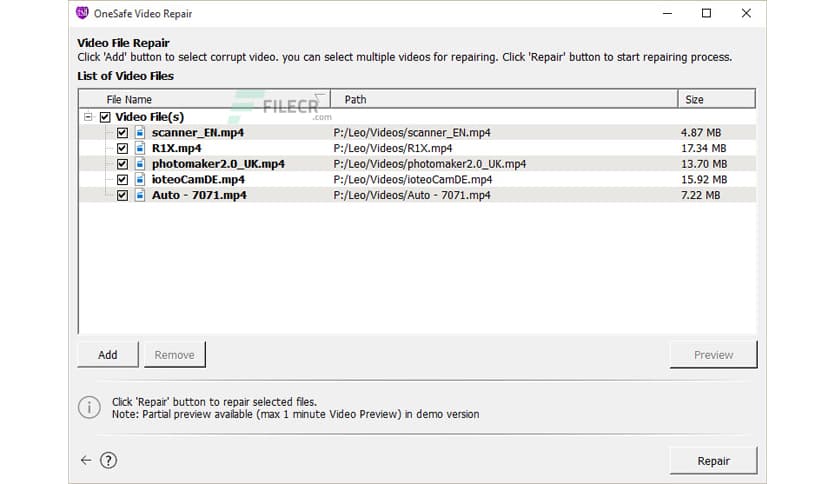Click the OneSafe Video Repair app icon
The image size is (836, 484).
(82, 13)
